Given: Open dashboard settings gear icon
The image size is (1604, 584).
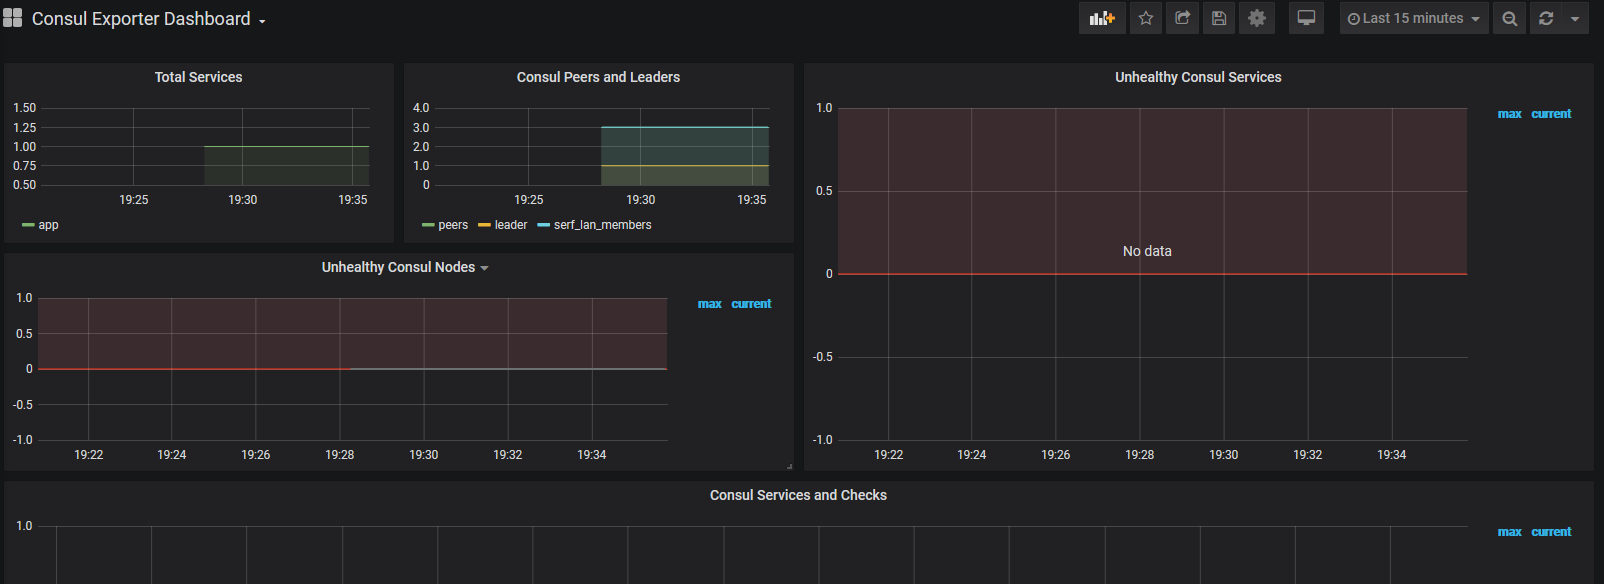Looking at the screenshot, I should tap(1257, 18).
